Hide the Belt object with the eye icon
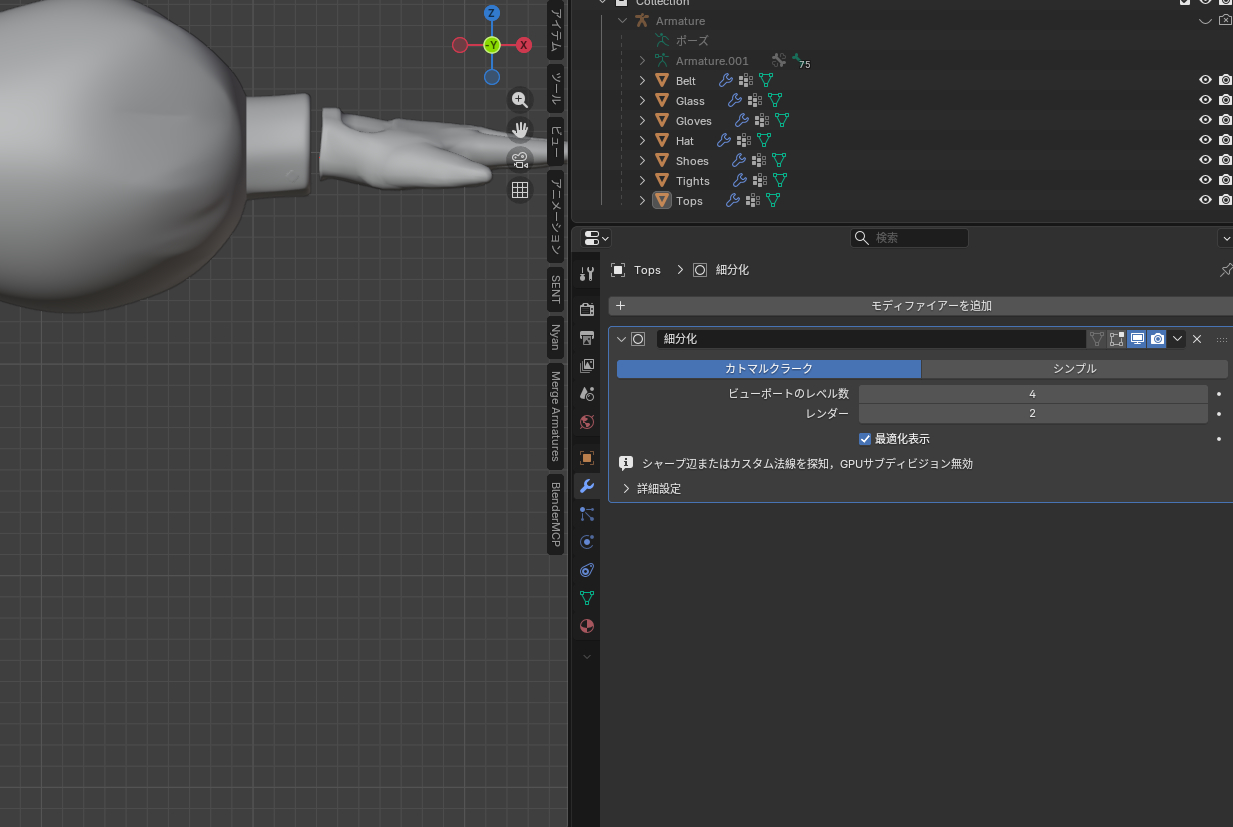Image resolution: width=1233 pixels, height=827 pixels. (x=1205, y=80)
